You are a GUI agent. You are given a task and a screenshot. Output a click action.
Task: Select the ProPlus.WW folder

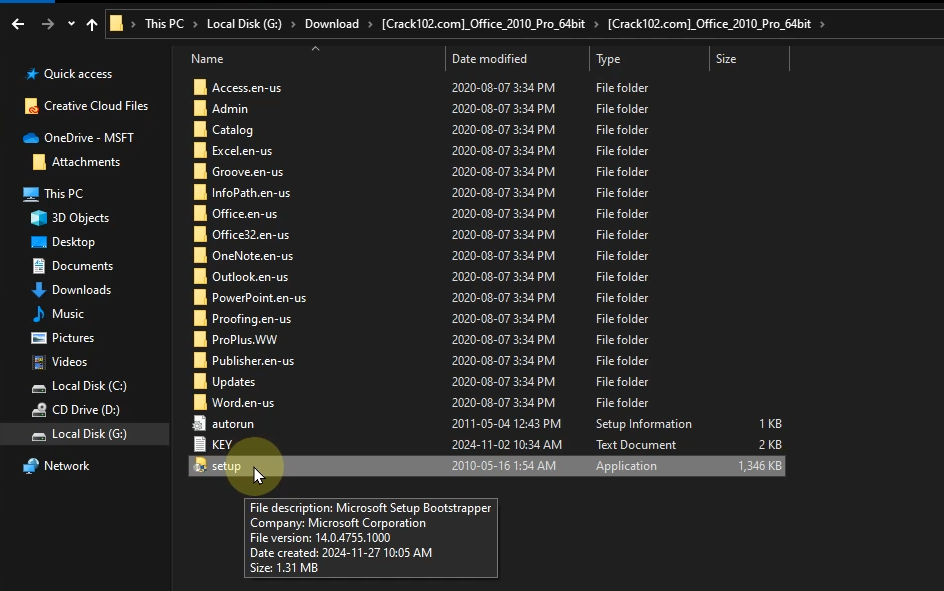[244, 340]
